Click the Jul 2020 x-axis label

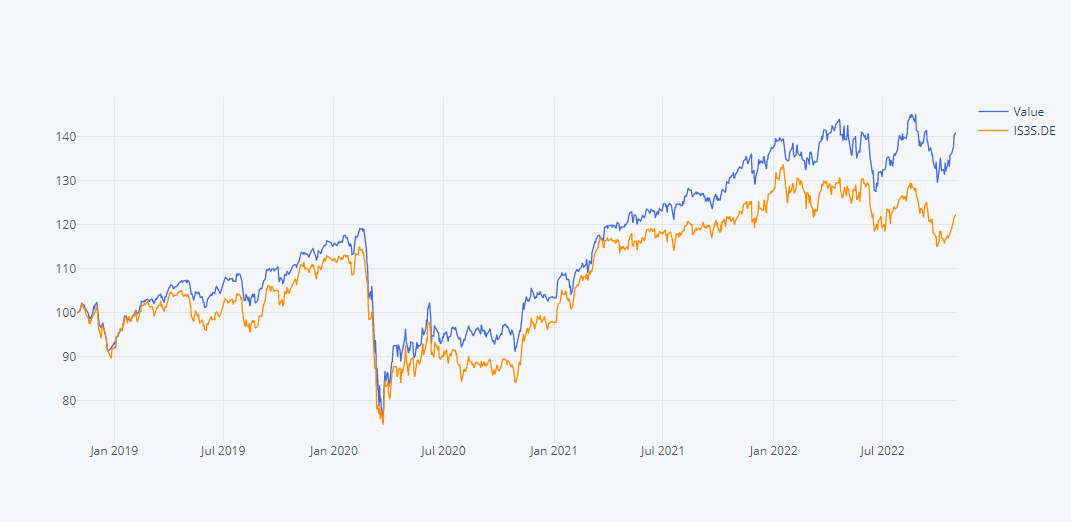pos(442,451)
